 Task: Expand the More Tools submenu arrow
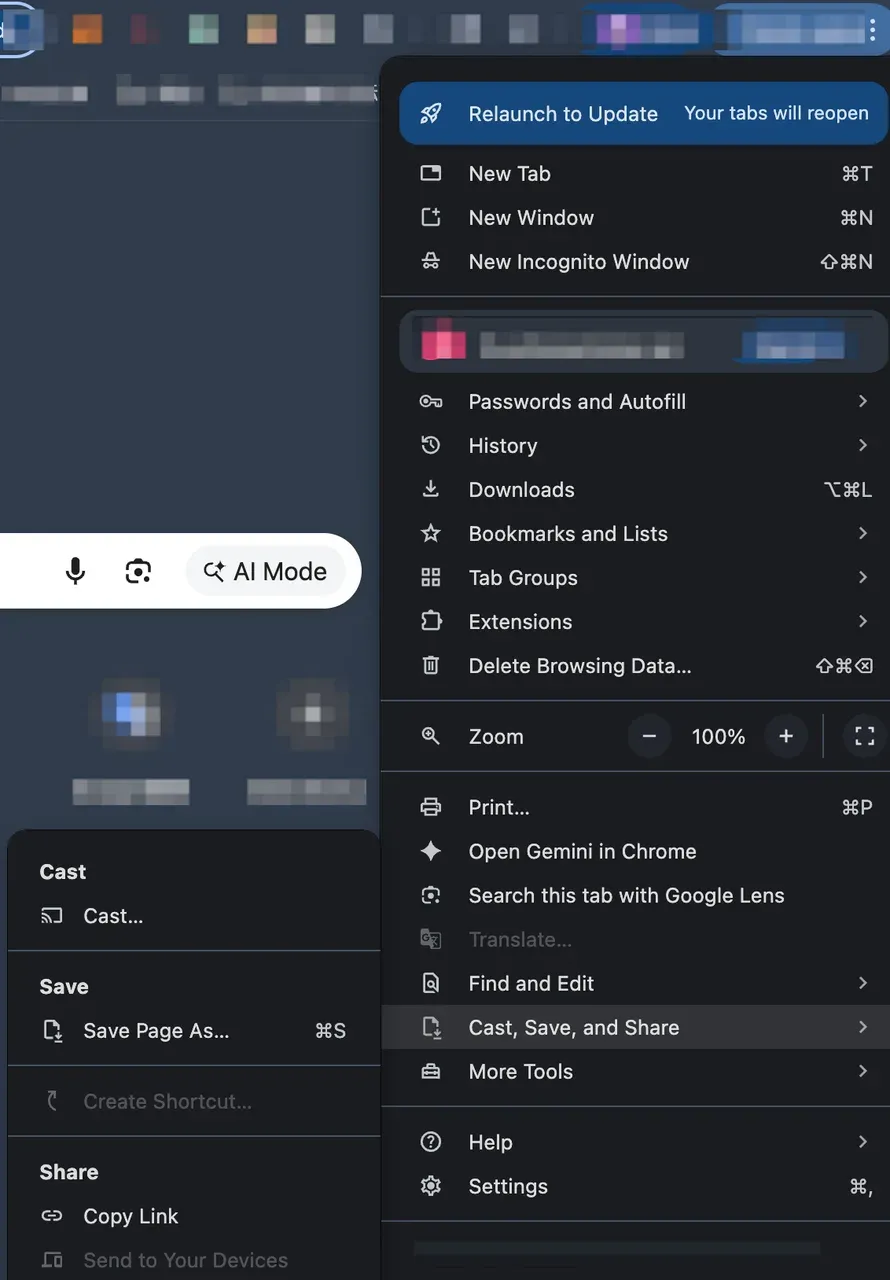coord(862,1072)
